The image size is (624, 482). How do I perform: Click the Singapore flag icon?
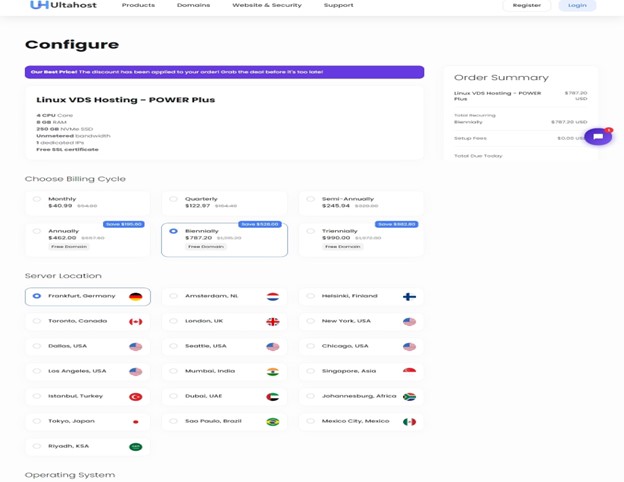coord(410,372)
